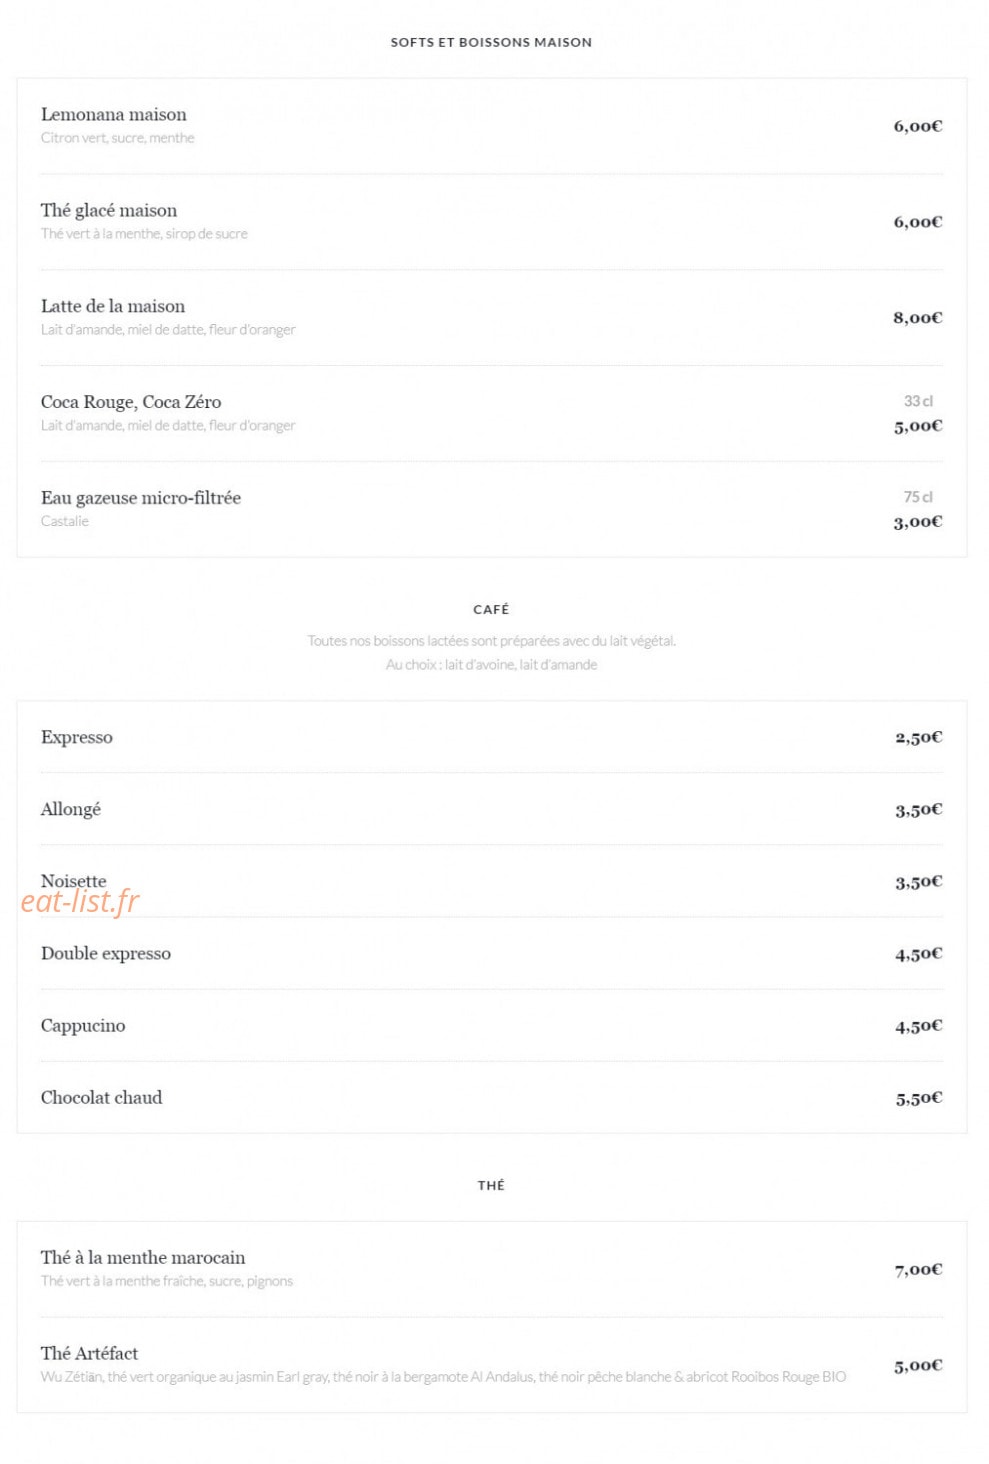Click the 5,50€ Chocolat chaud price
The image size is (989, 1464).
[919, 1098]
